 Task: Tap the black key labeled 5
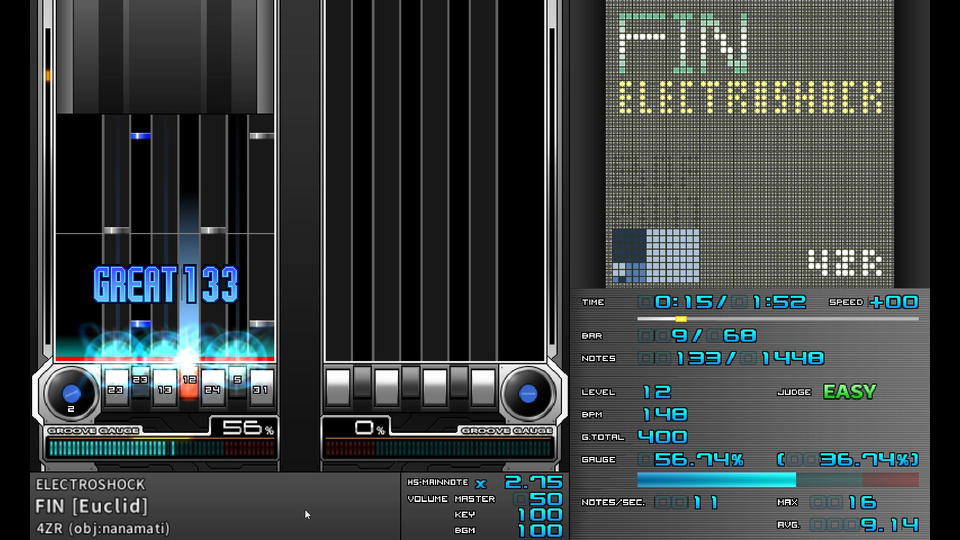238,383
